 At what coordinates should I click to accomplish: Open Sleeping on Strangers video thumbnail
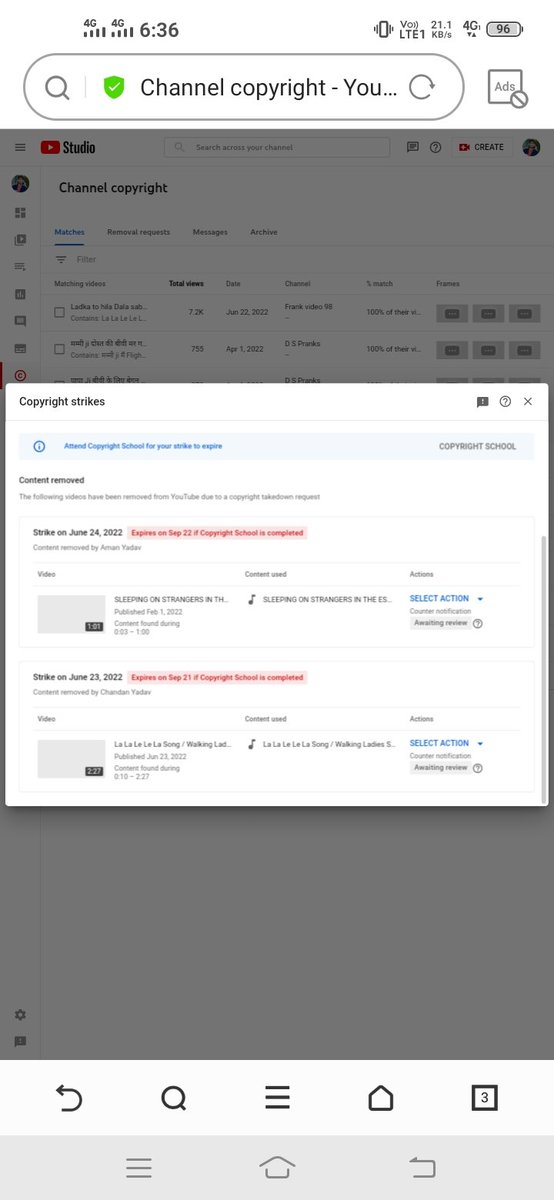pyautogui.click(x=71, y=614)
